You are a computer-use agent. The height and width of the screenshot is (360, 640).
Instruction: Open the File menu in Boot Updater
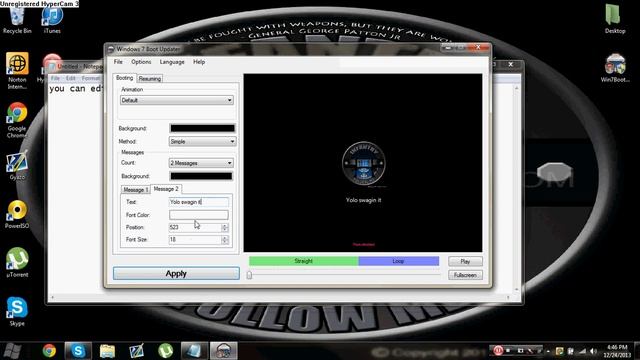(x=118, y=62)
